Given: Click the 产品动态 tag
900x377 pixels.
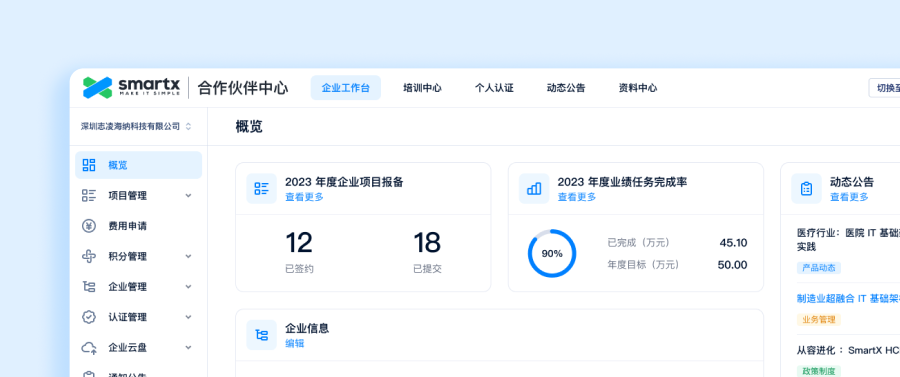Looking at the screenshot, I should click(818, 268).
